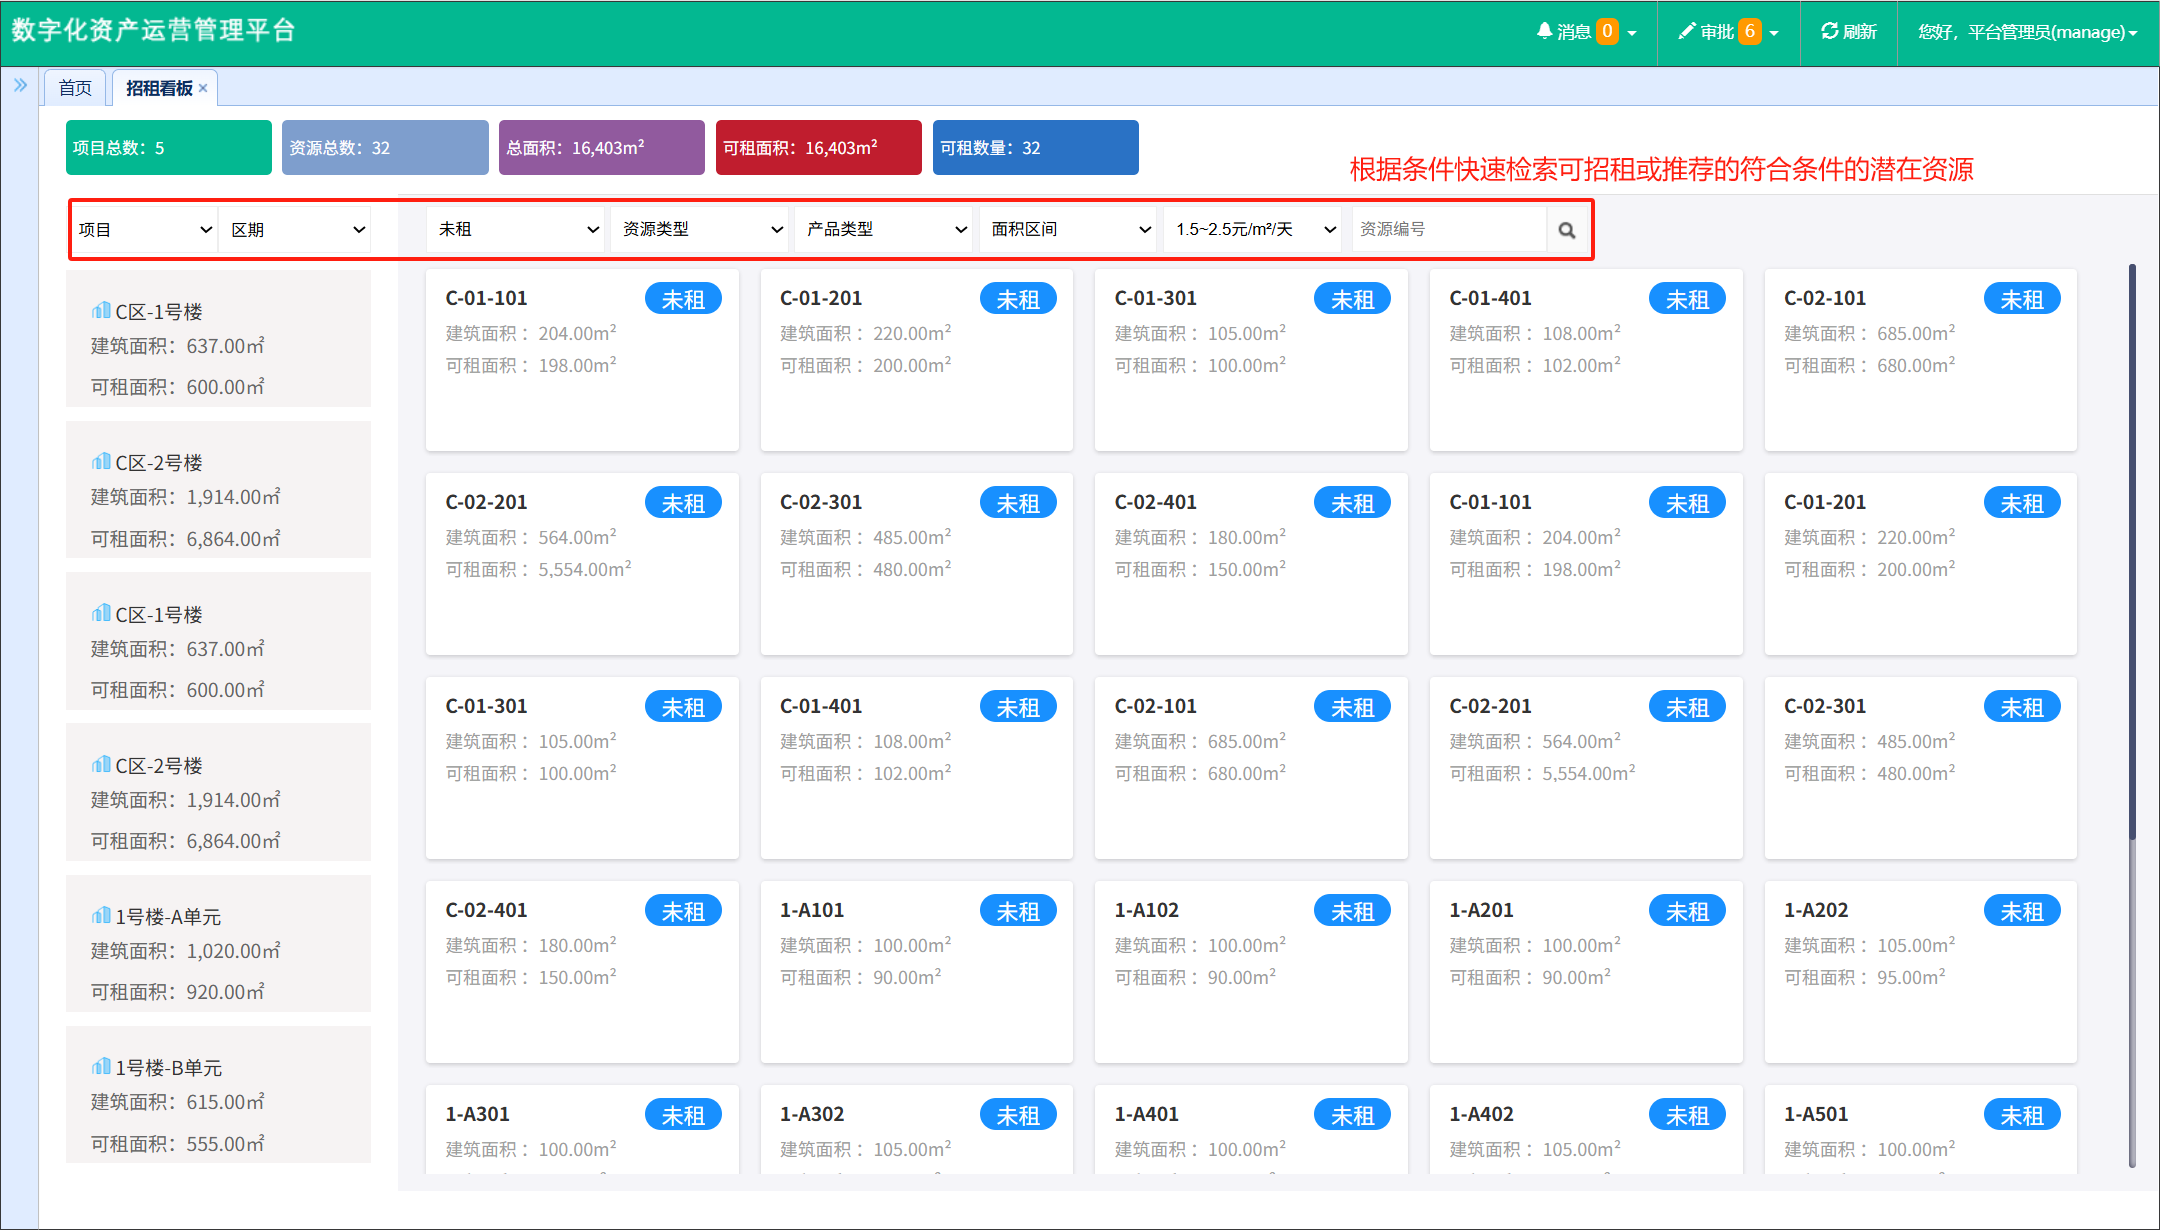Screen dimensions: 2160x1230
Task: Open the 产品类型 dropdown
Action: coord(884,229)
